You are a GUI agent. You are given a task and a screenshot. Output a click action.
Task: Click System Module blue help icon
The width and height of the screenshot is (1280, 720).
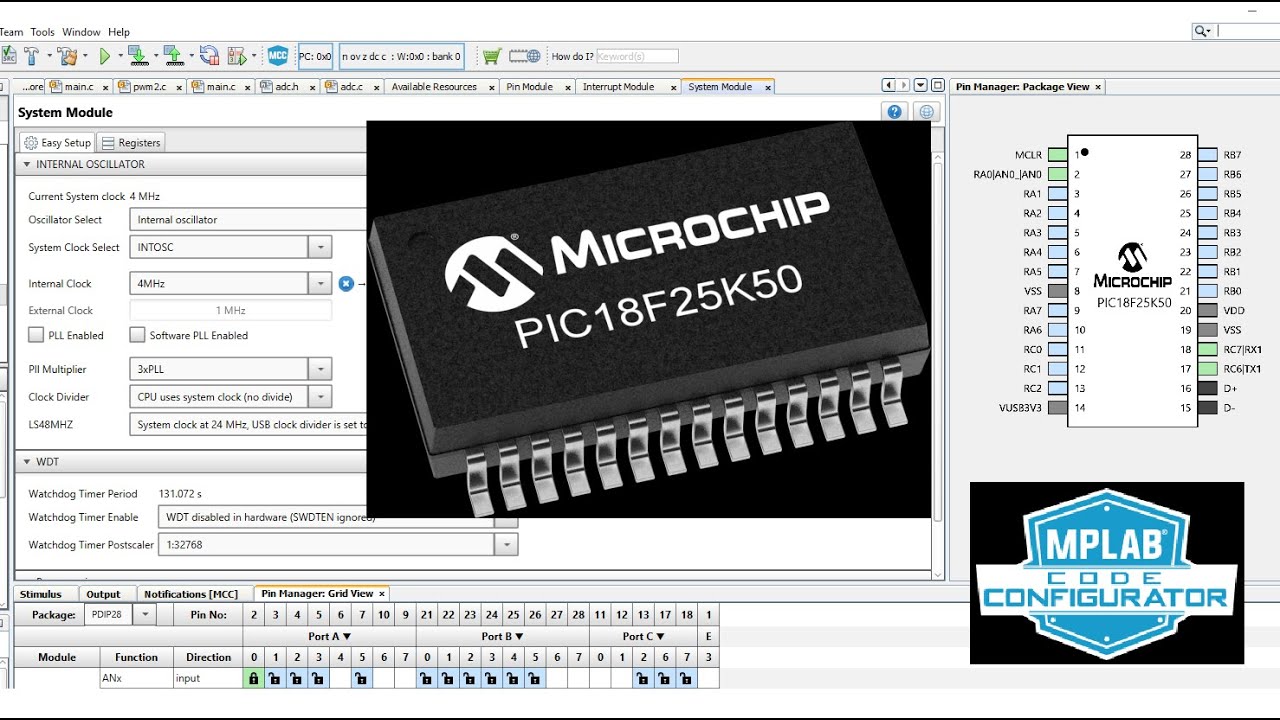coord(895,112)
